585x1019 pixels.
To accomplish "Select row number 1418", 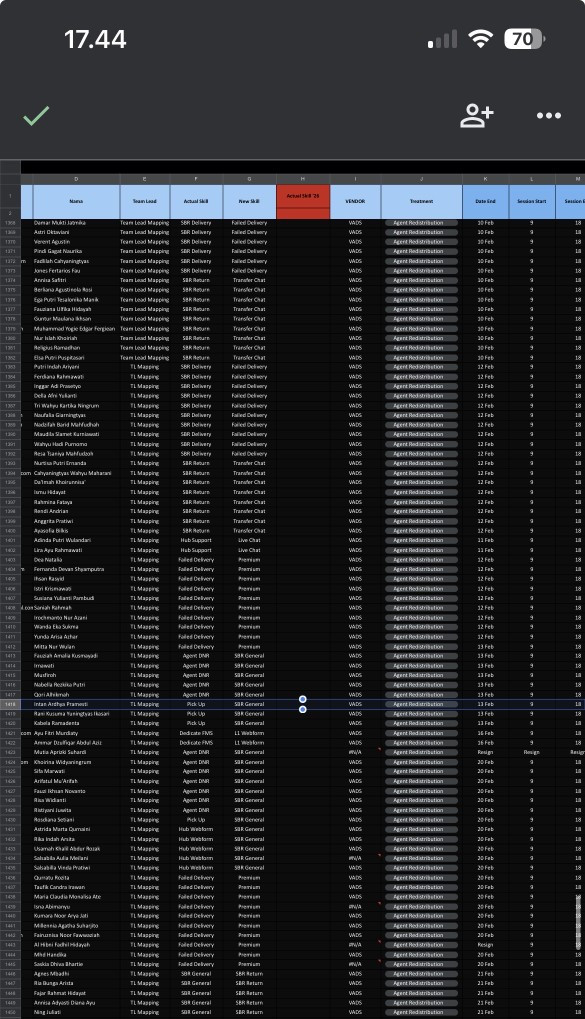I will [x=10, y=704].
